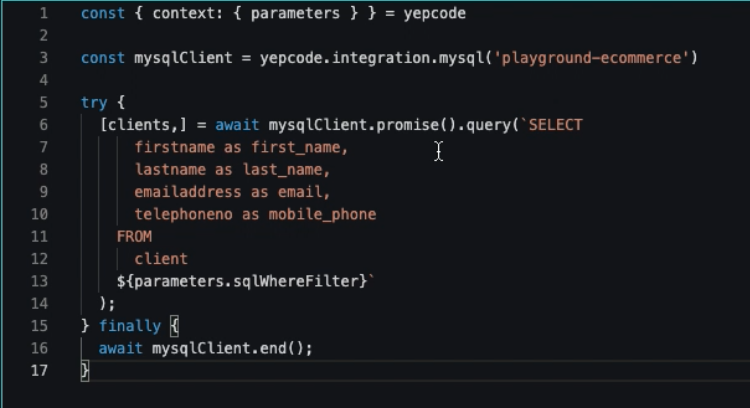Select line number 17 in gutter
This screenshot has height=408, width=750.
coord(39,370)
